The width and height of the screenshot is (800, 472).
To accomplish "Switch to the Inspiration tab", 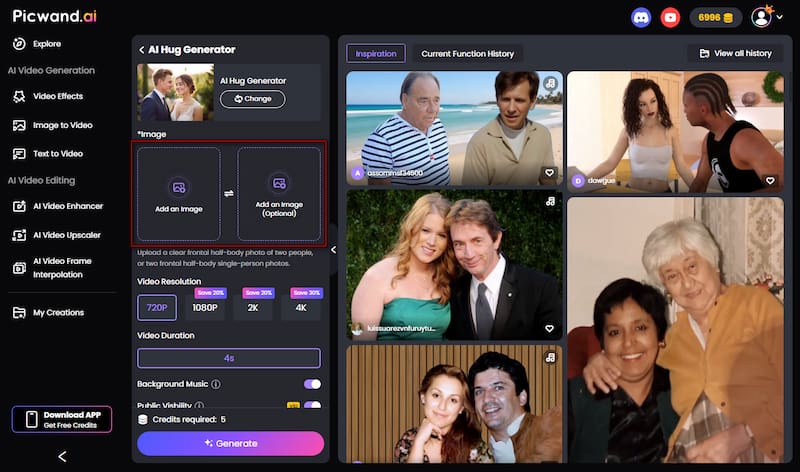I will (x=376, y=54).
